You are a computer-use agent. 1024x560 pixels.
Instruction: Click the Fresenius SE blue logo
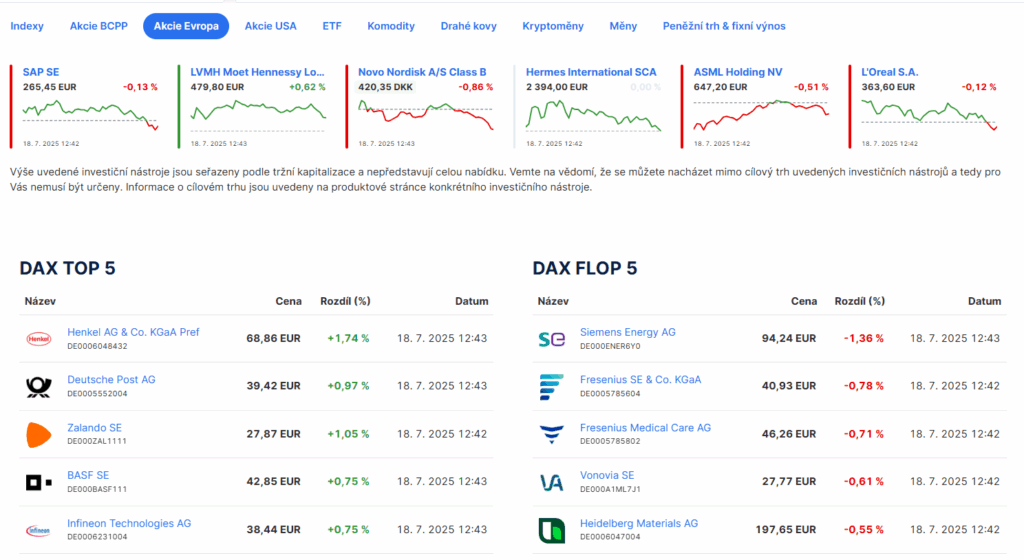tap(551, 386)
